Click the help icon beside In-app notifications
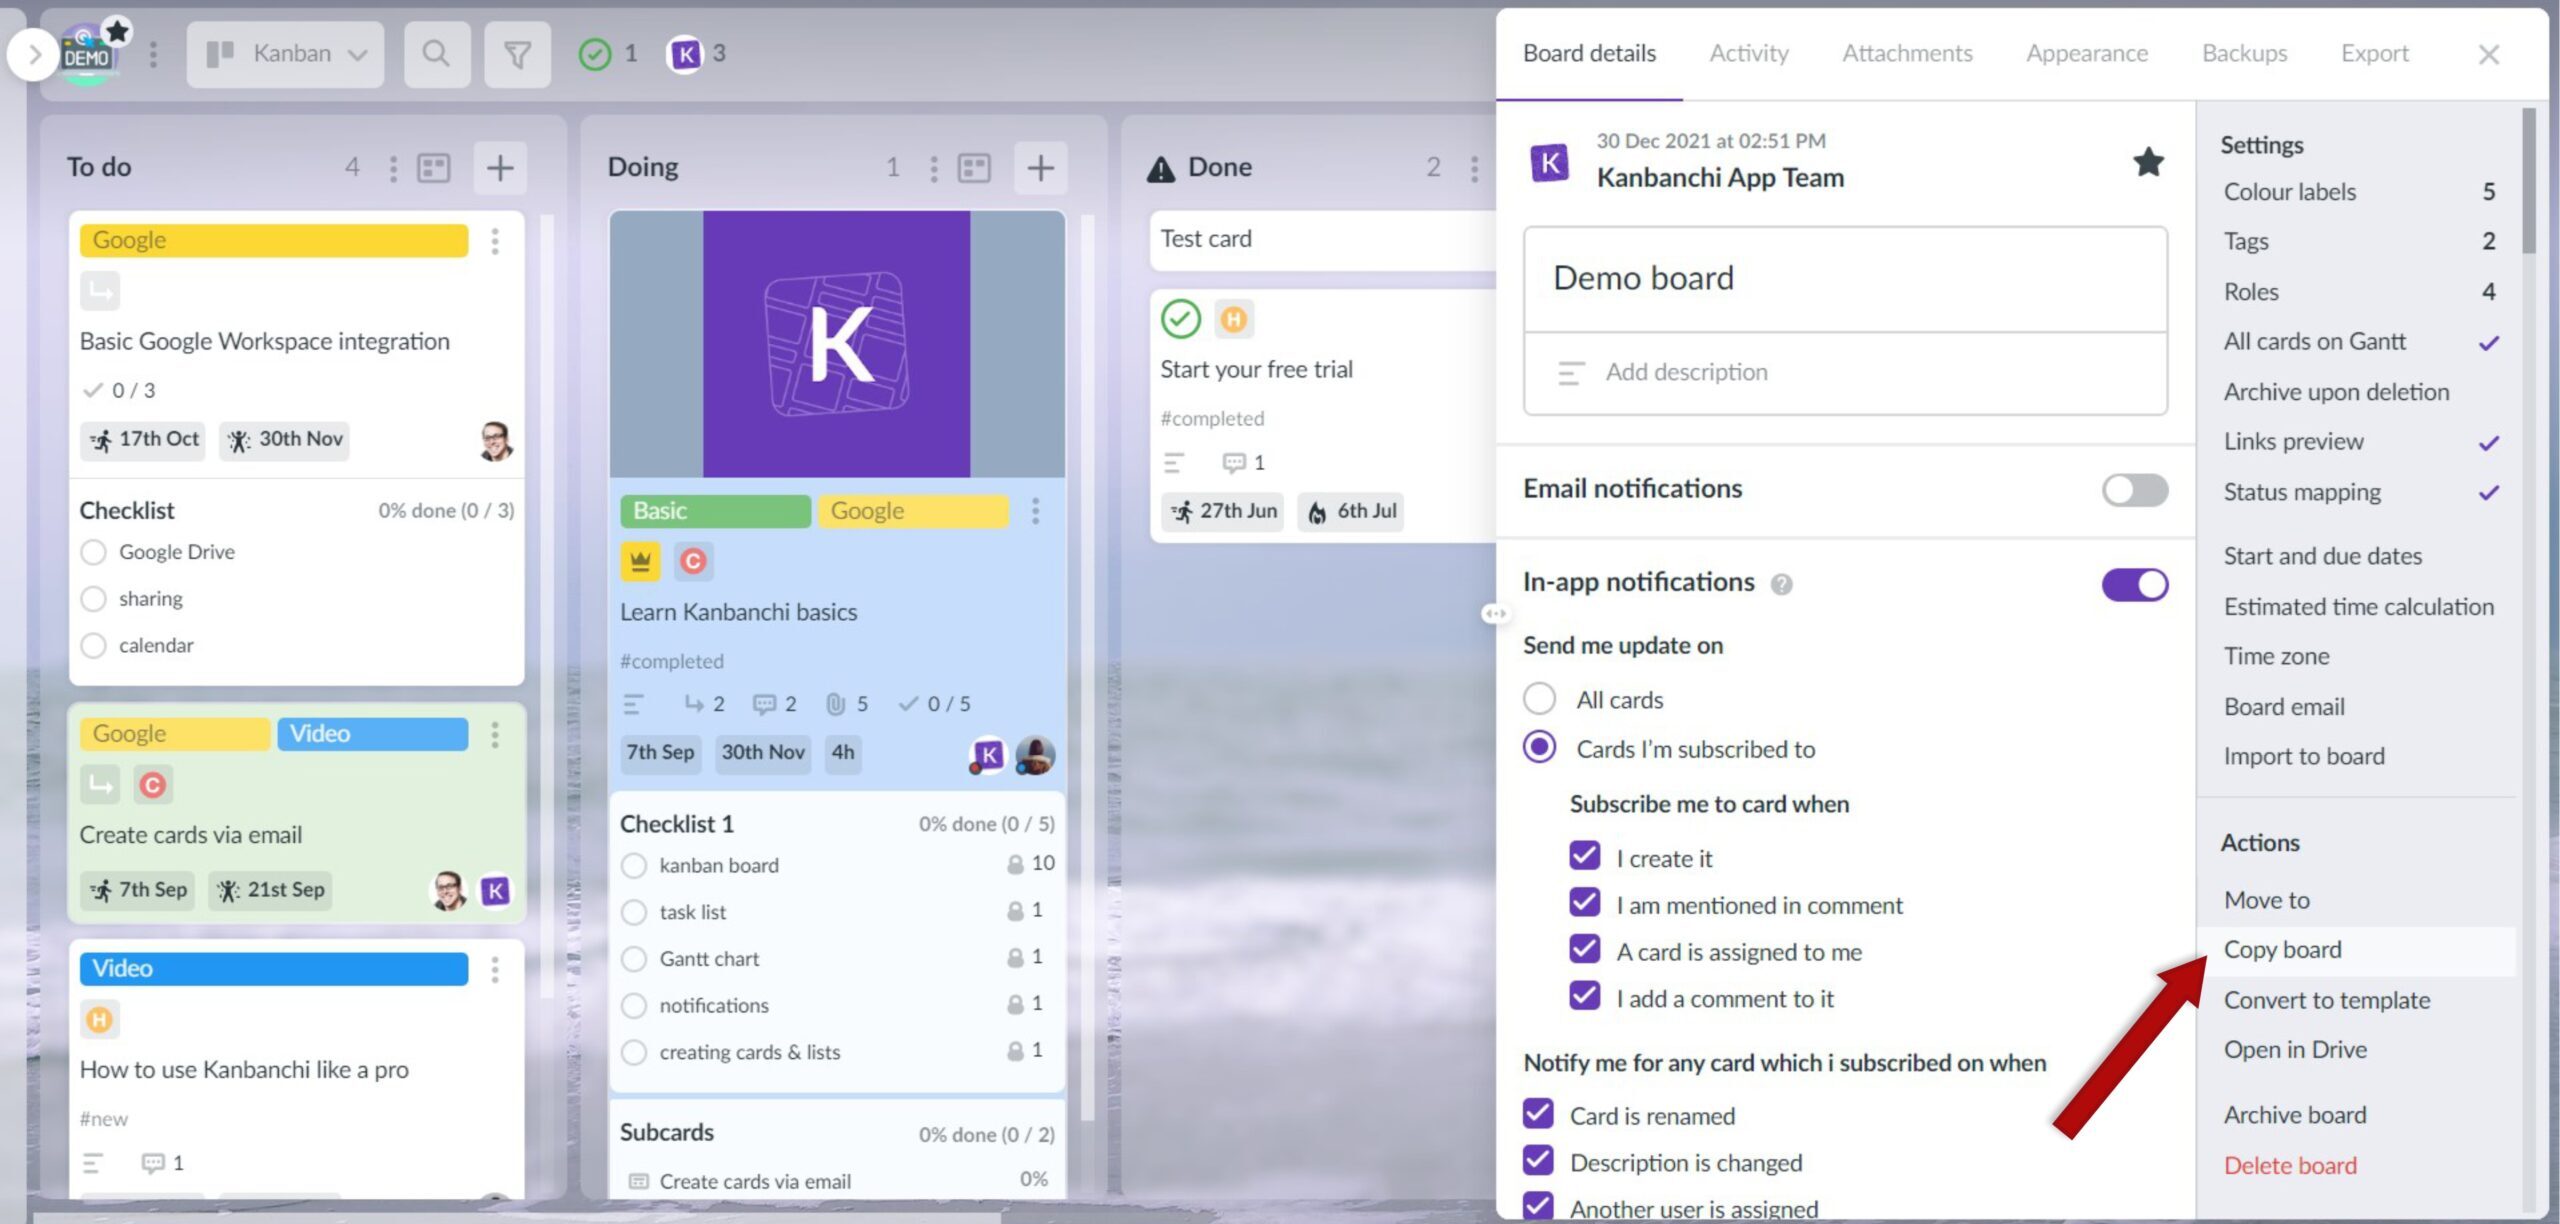The height and width of the screenshot is (1224, 2560). tap(1782, 584)
